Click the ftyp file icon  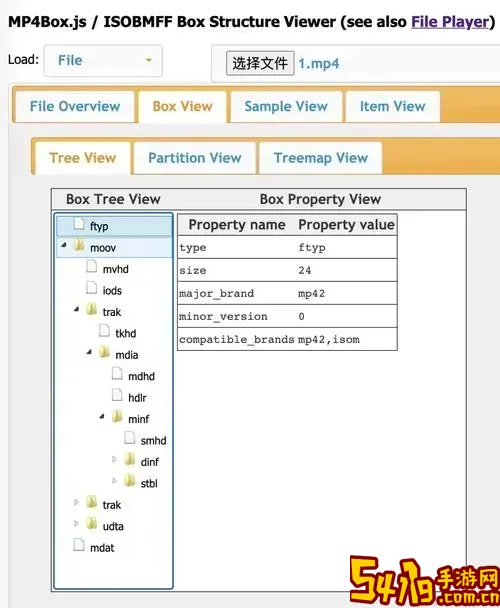click(x=79, y=225)
